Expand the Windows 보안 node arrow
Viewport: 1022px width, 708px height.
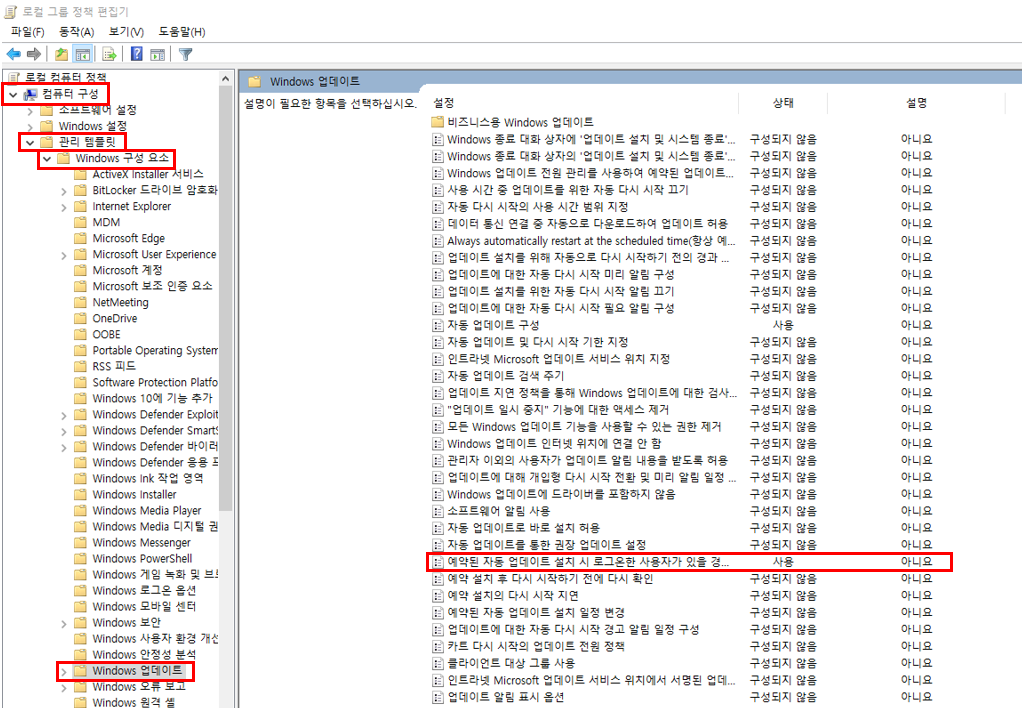(63, 623)
